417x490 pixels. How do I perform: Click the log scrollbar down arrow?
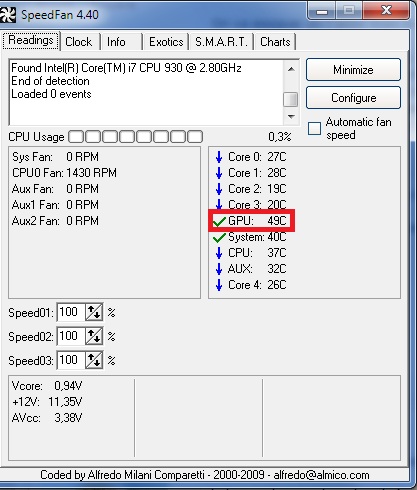[x=291, y=117]
